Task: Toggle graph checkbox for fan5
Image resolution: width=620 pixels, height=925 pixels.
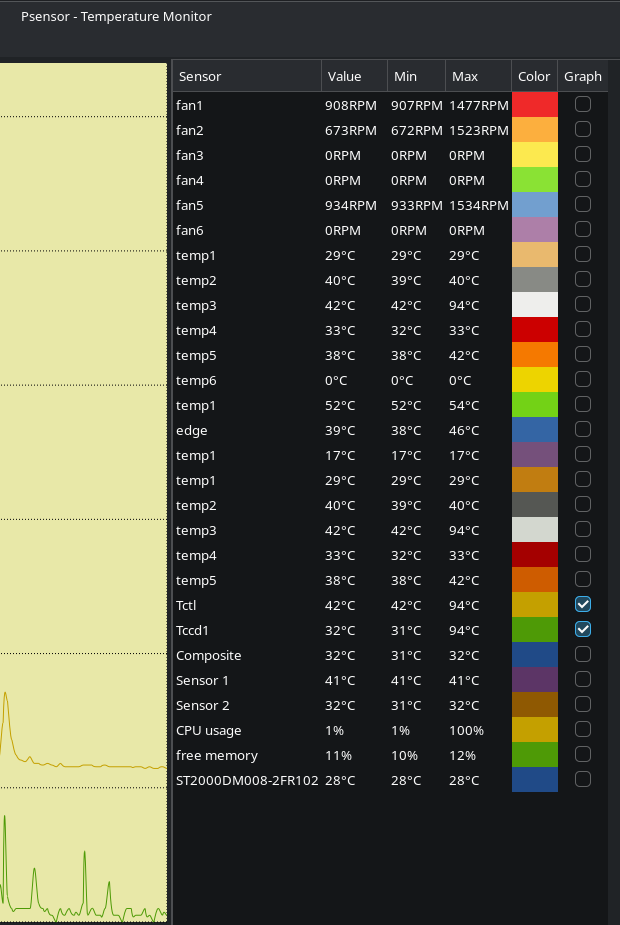Action: 582,204
